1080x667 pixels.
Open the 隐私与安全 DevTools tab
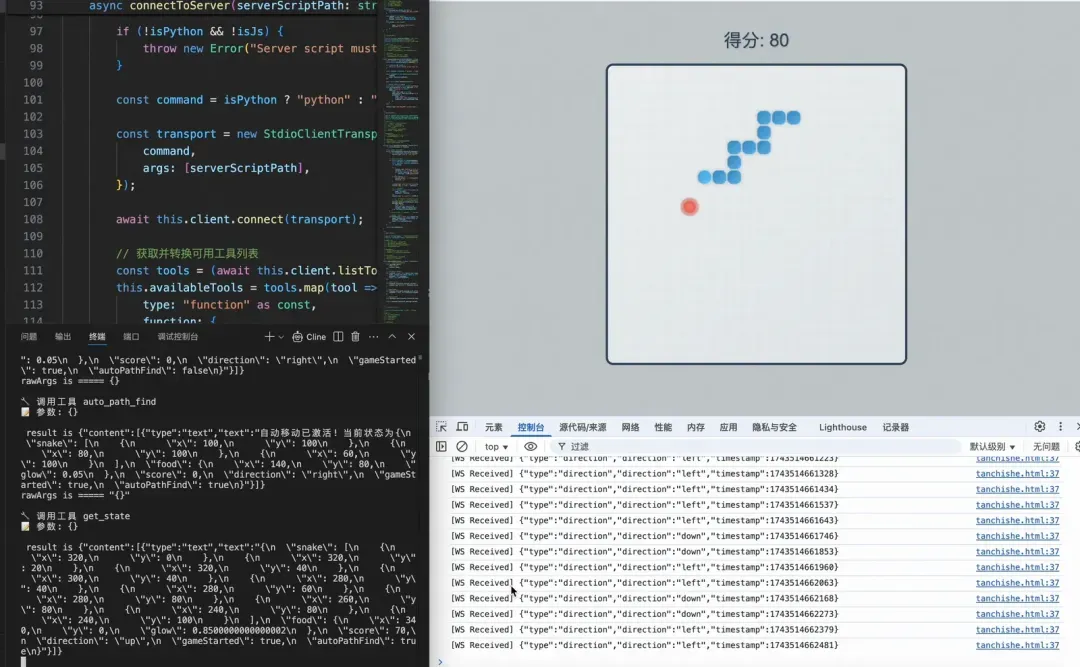[775, 427]
